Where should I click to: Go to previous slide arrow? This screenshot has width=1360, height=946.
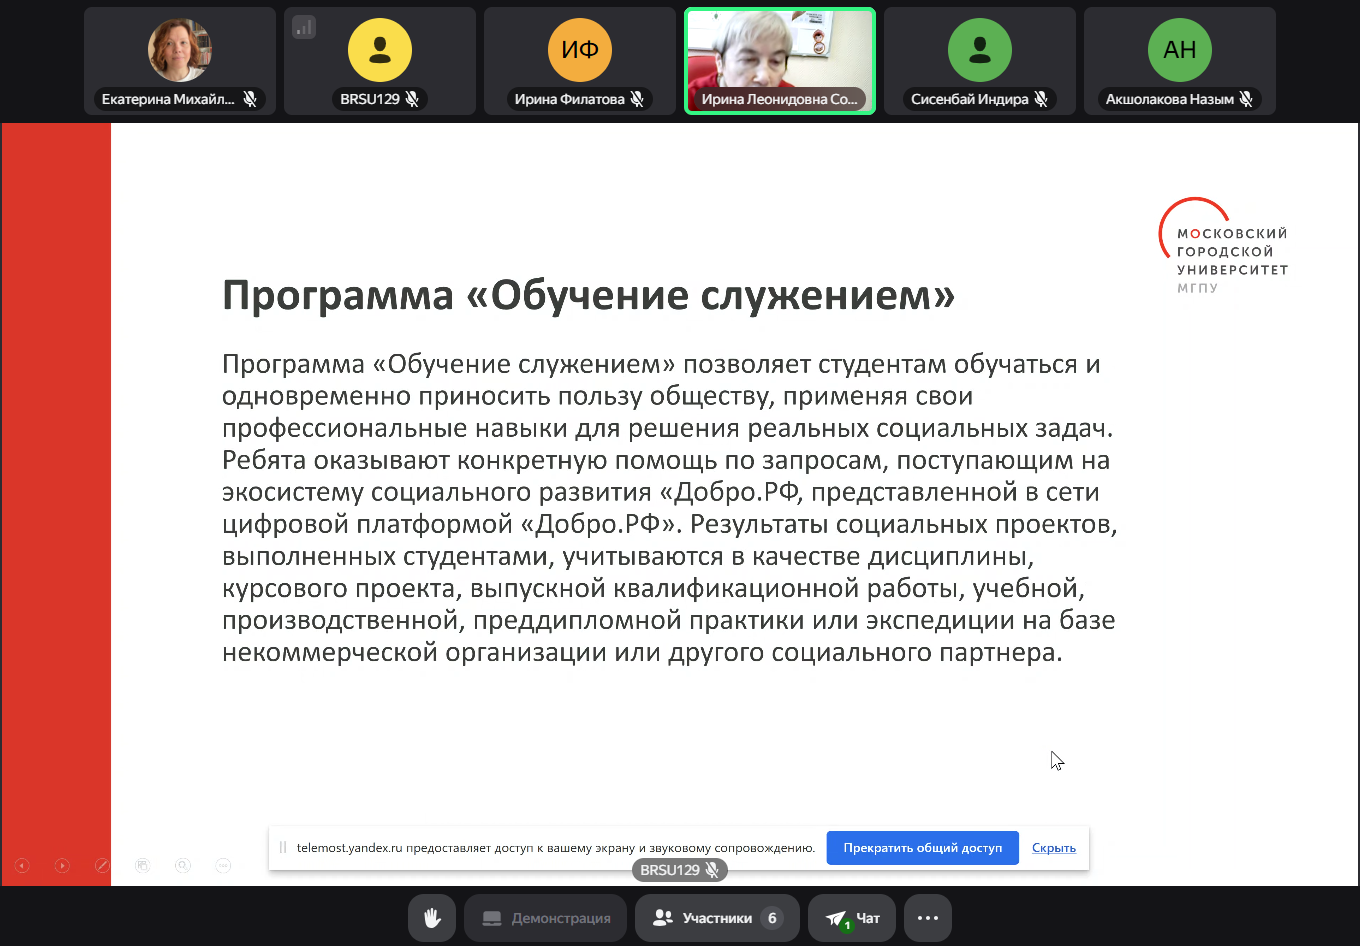(x=22, y=866)
